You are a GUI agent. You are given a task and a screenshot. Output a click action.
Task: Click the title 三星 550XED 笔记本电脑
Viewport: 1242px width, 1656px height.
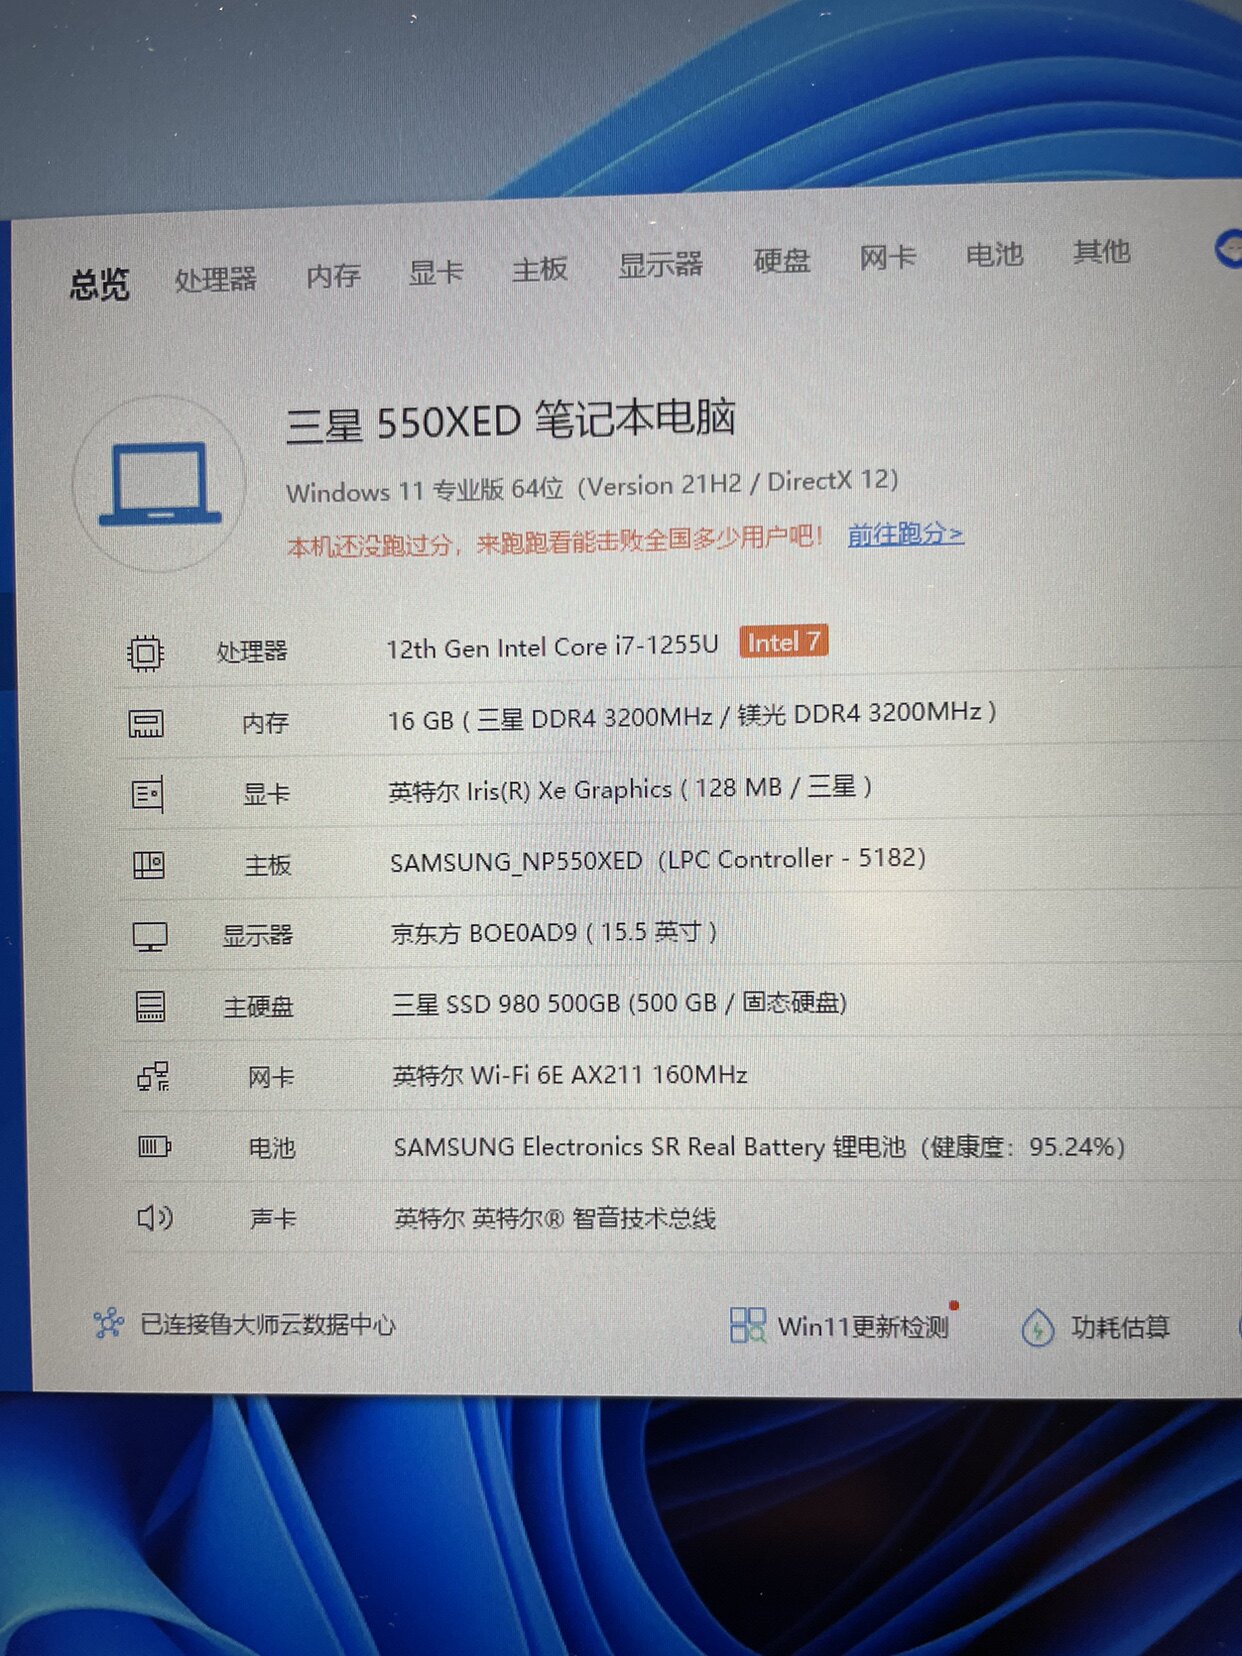tap(511, 421)
